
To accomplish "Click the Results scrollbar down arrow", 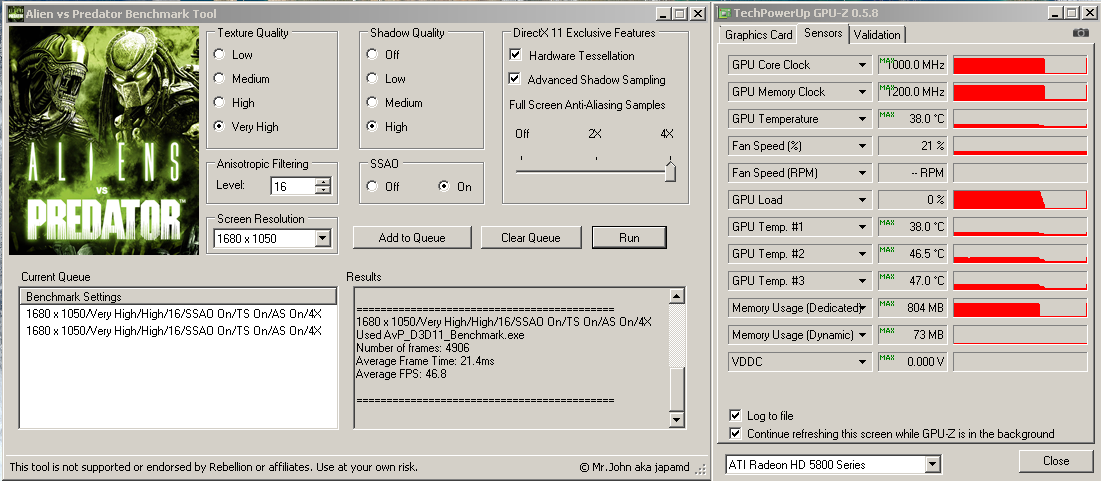I will point(676,419).
